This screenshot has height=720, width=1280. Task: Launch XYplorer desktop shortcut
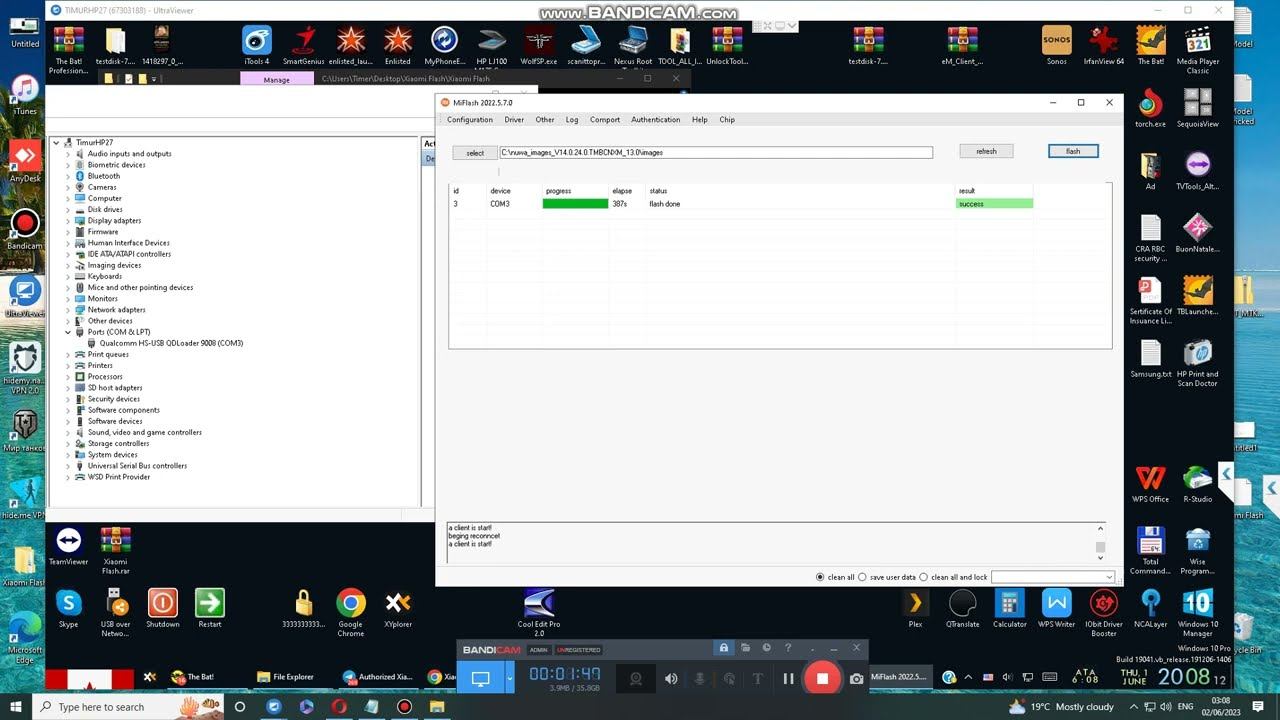(x=397, y=604)
